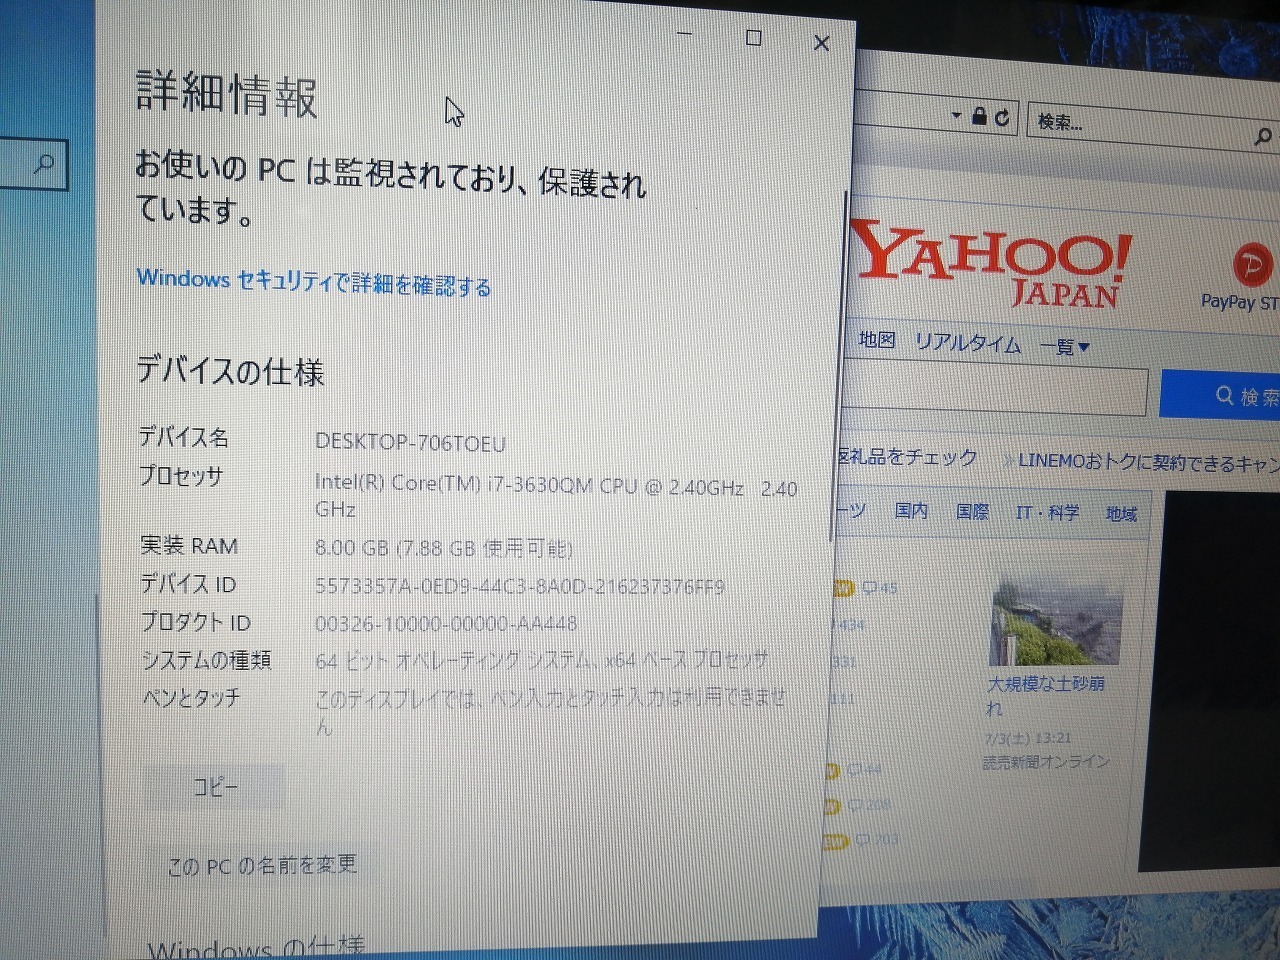Select the 国際 news tab

[972, 512]
